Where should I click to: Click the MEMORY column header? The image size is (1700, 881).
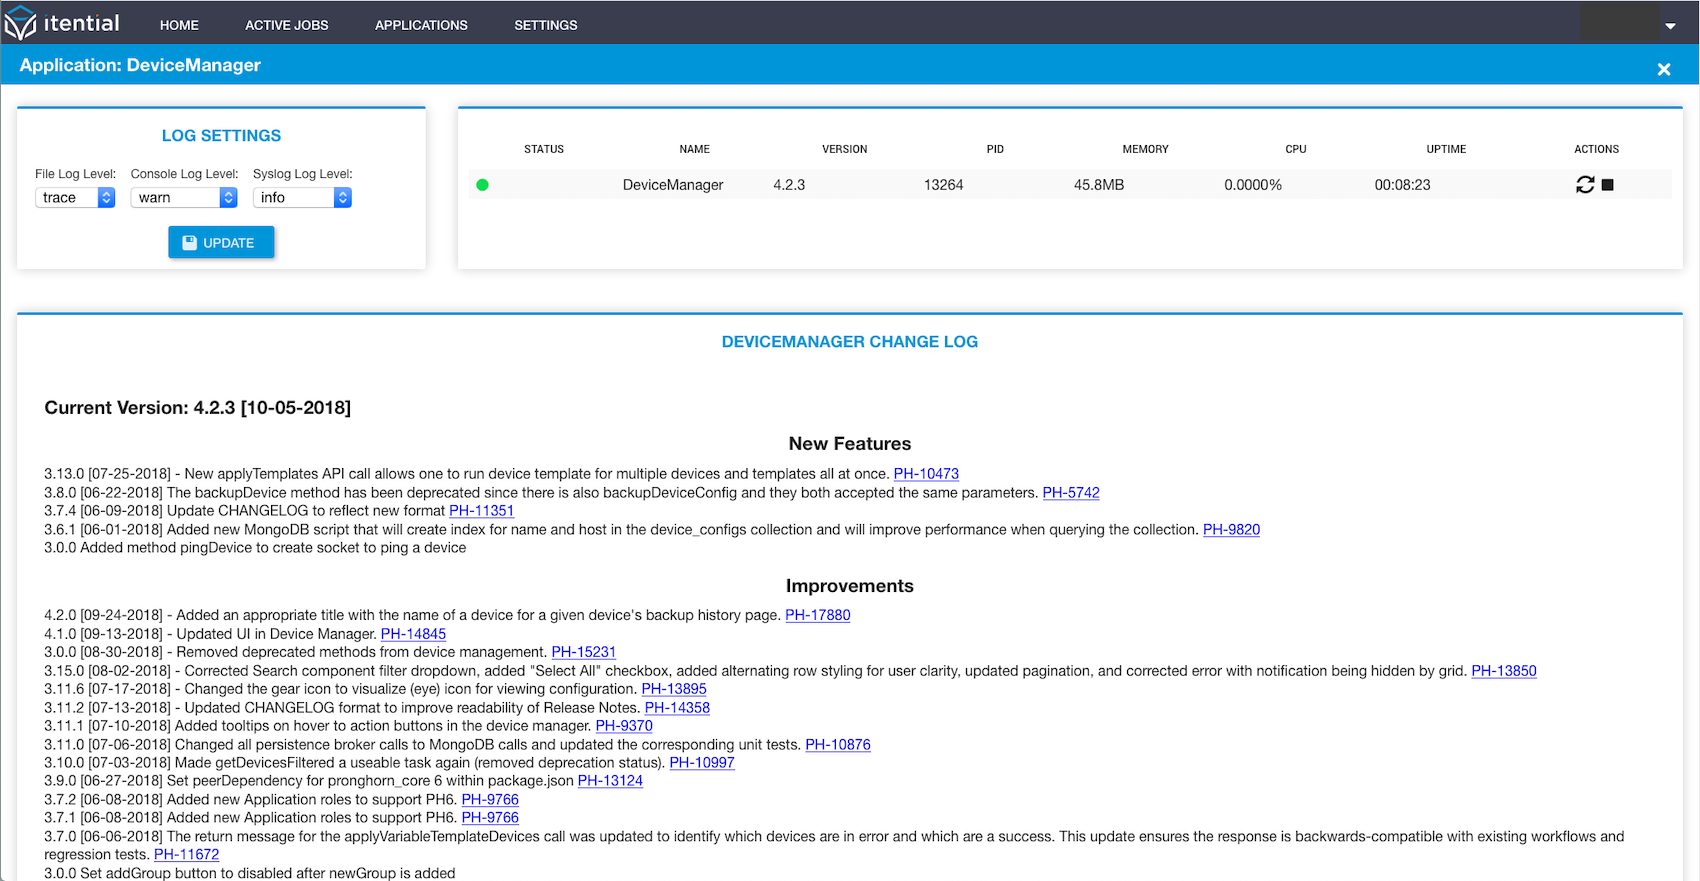pyautogui.click(x=1145, y=149)
